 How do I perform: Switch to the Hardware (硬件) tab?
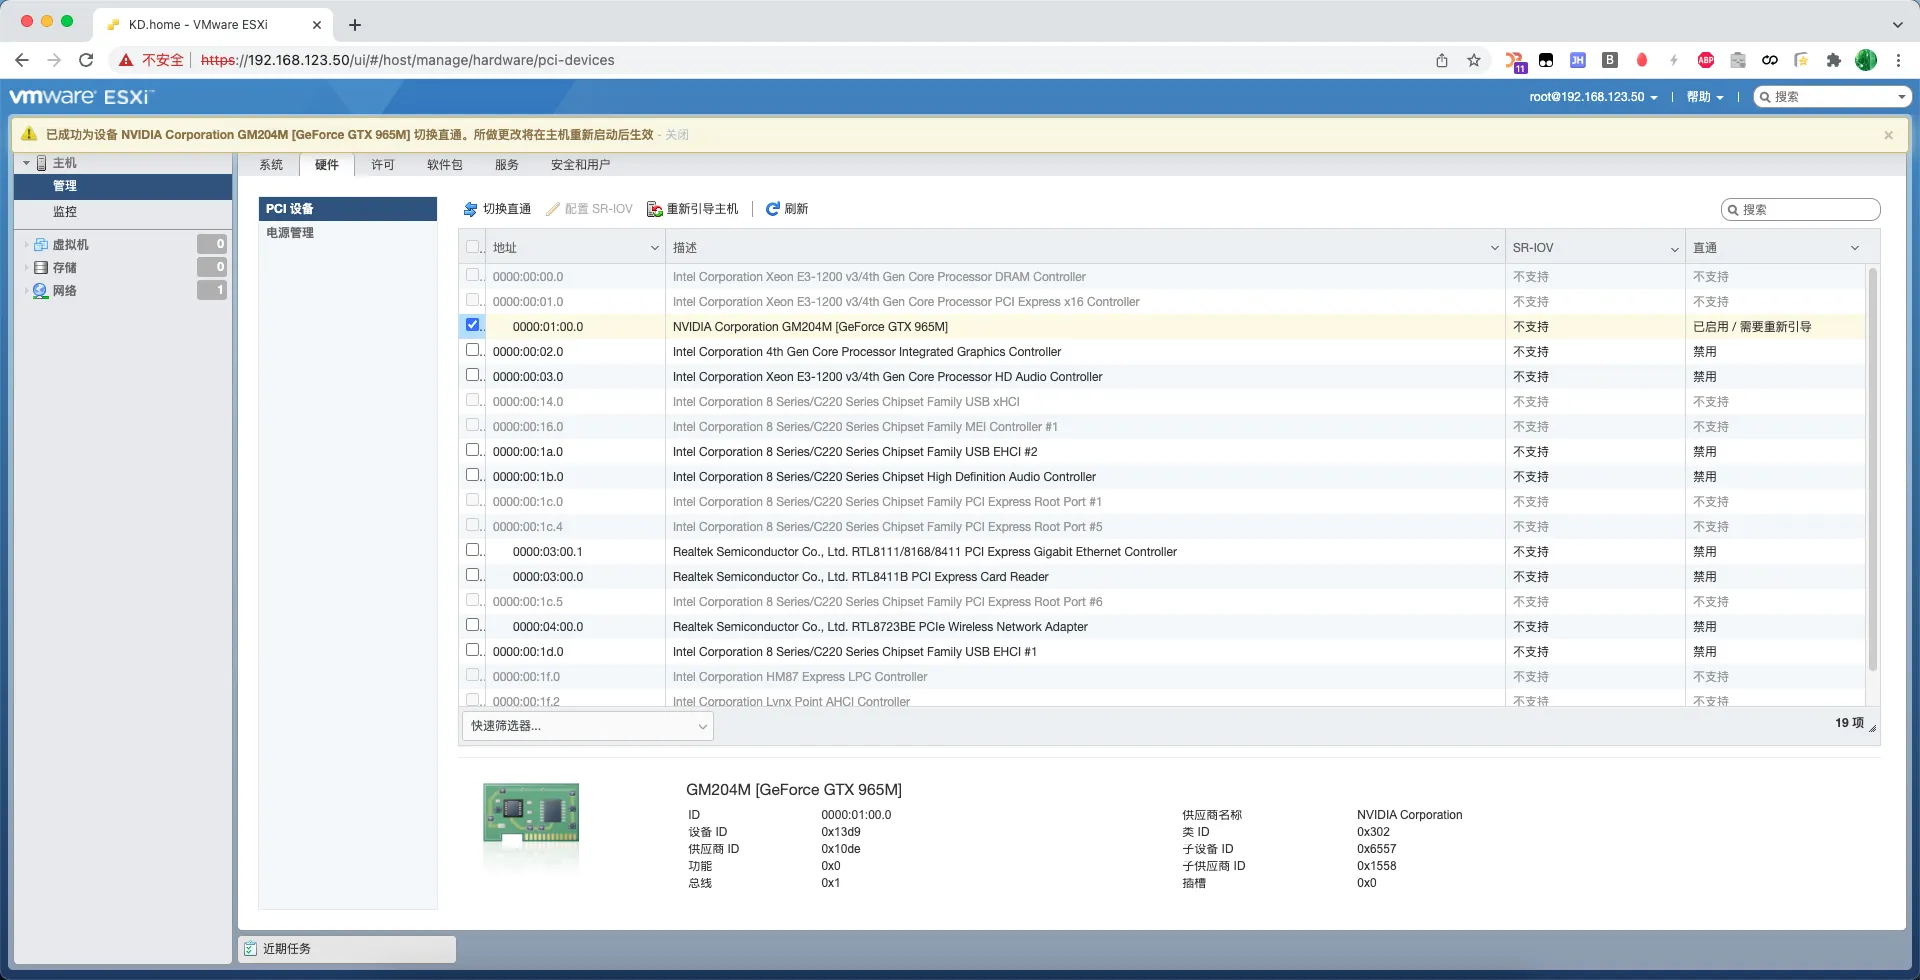tap(327, 165)
